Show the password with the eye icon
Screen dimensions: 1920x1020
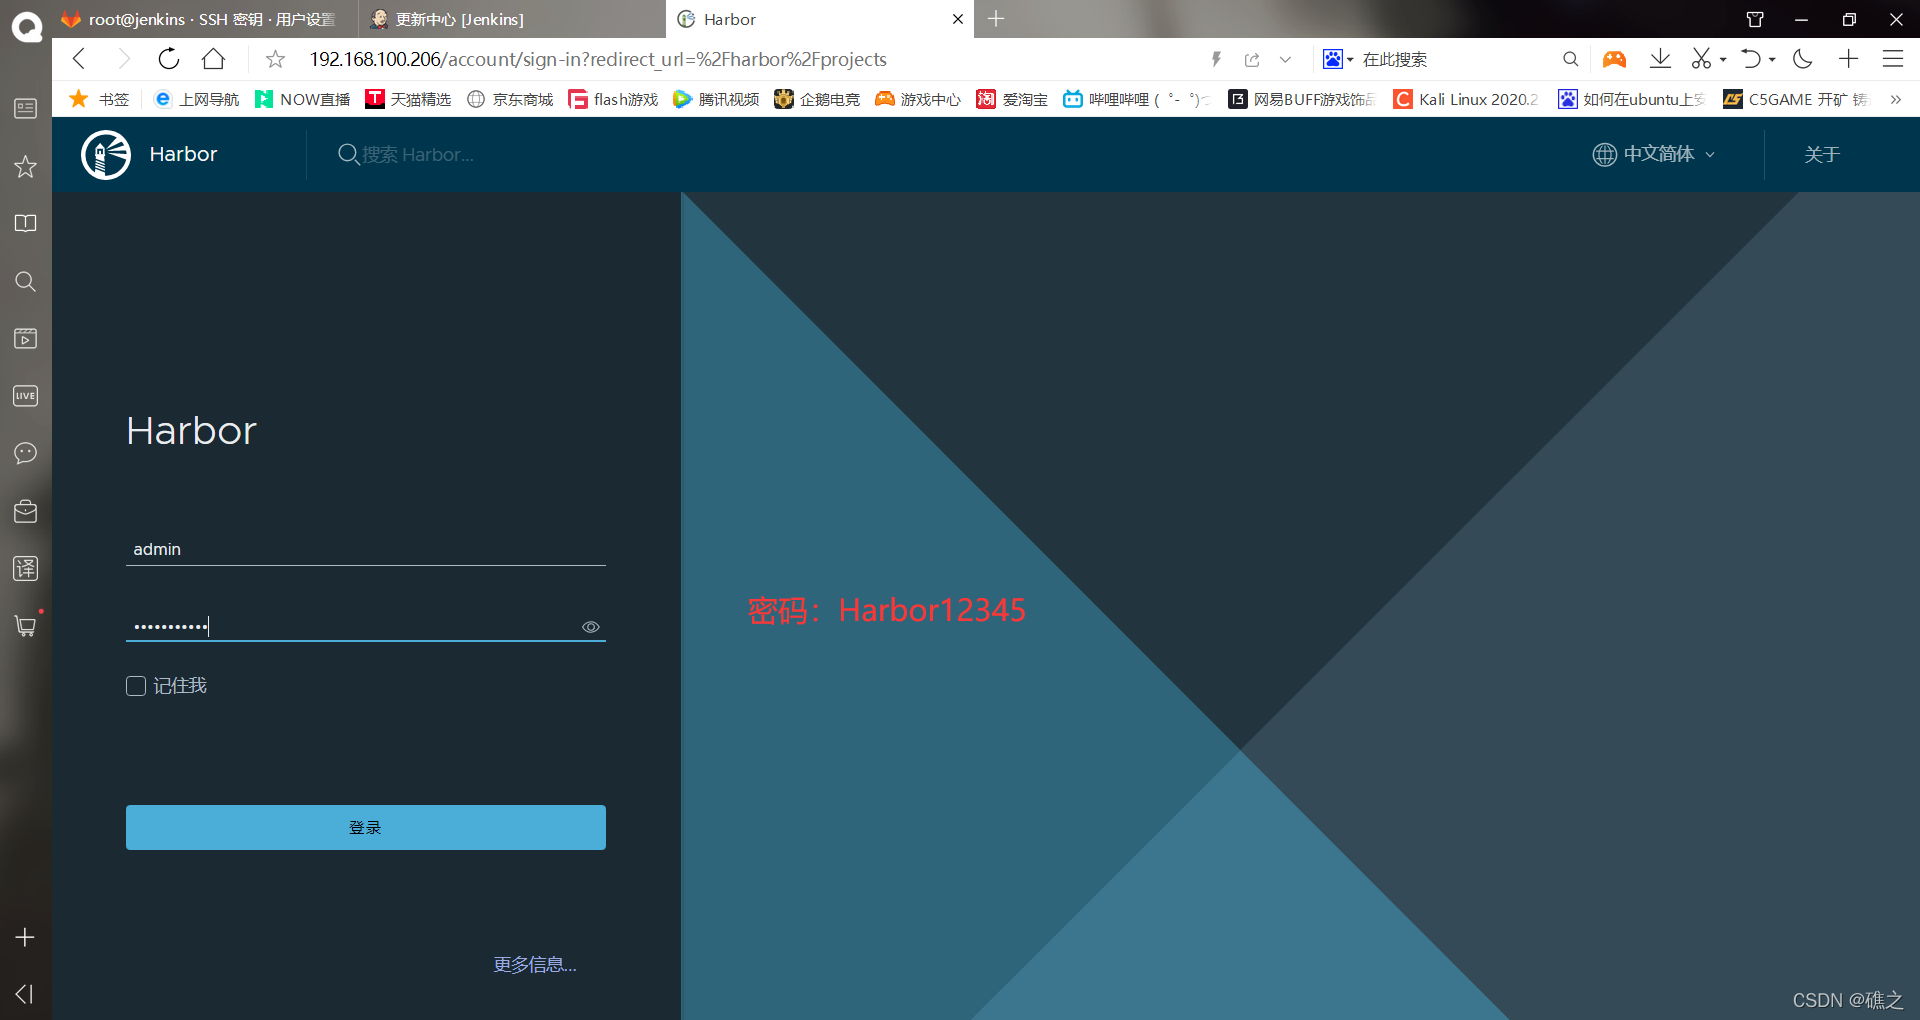pos(591,627)
